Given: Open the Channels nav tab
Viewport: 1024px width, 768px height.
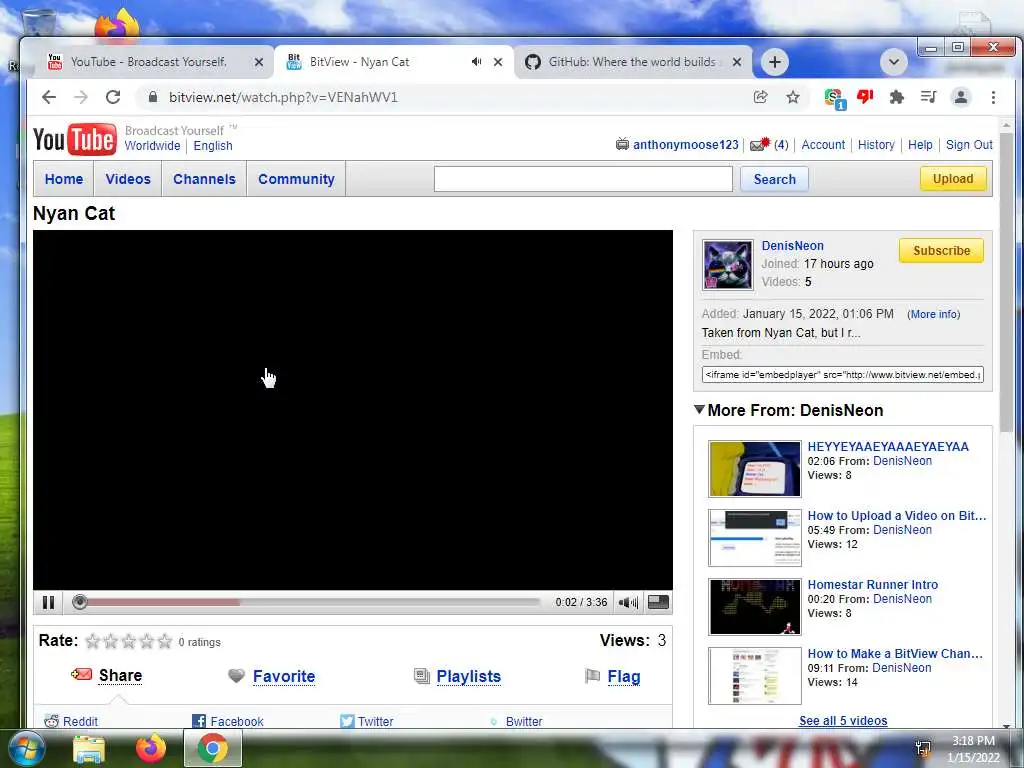Looking at the screenshot, I should [204, 179].
